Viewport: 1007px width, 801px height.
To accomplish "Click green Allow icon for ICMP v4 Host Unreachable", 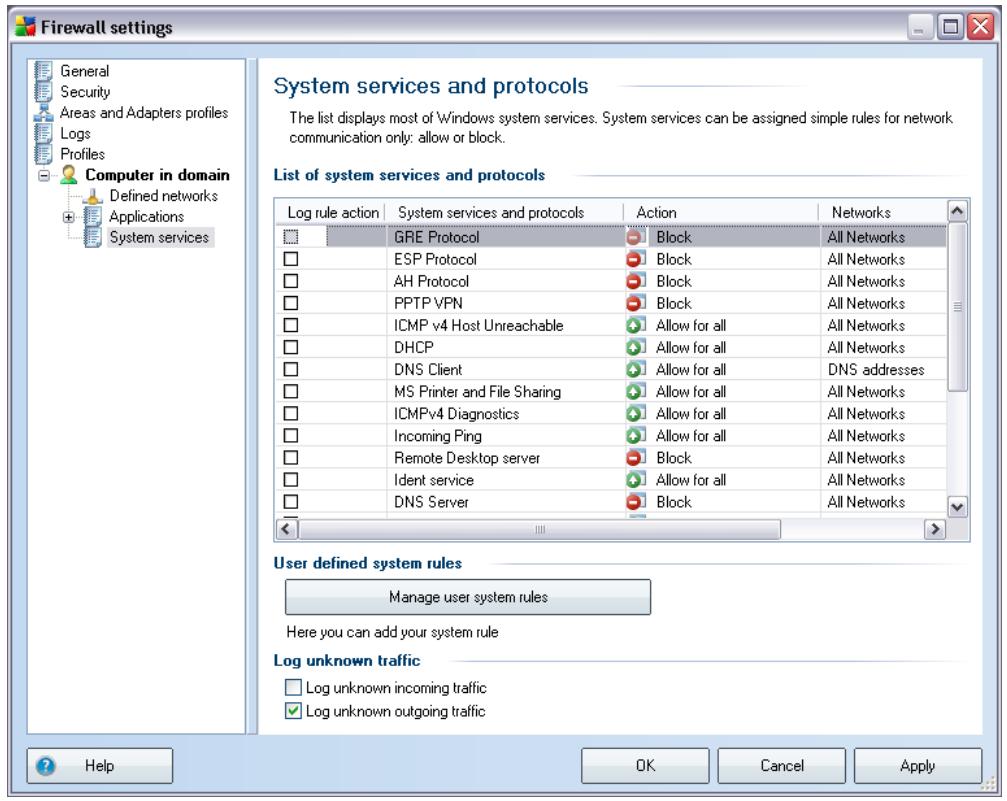I will pyautogui.click(x=635, y=326).
